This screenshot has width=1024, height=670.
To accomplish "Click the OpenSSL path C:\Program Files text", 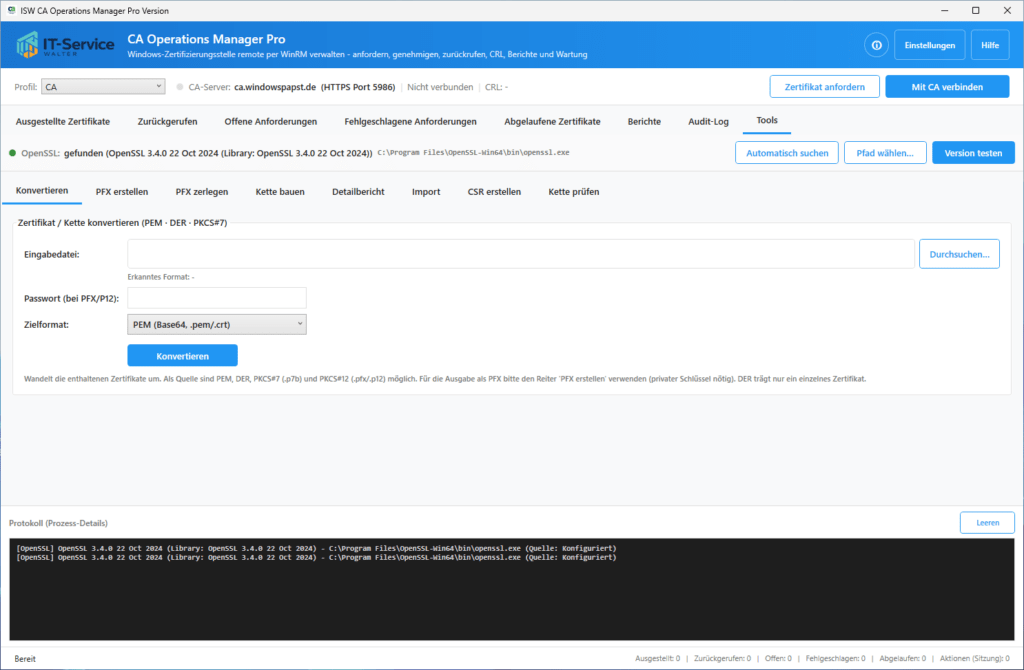I will (473, 153).
